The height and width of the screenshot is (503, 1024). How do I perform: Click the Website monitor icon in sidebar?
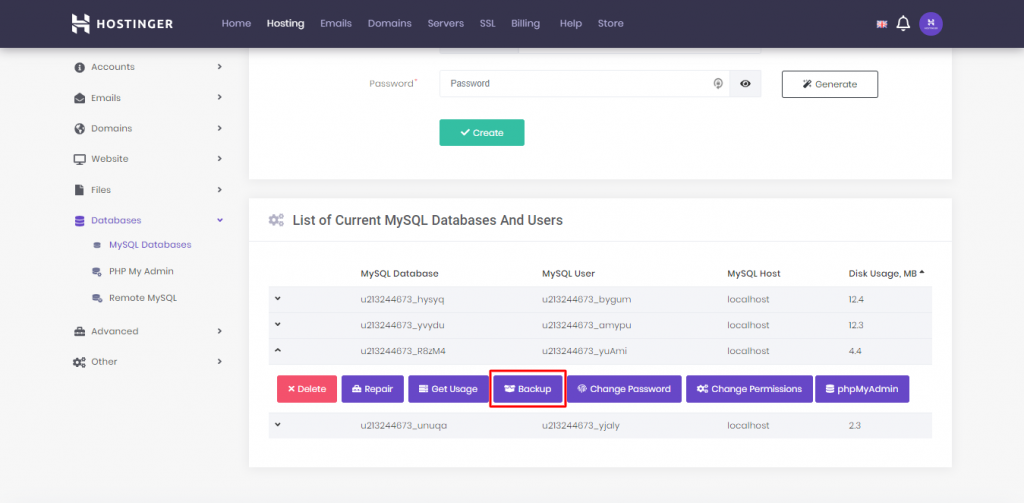pyautogui.click(x=80, y=159)
